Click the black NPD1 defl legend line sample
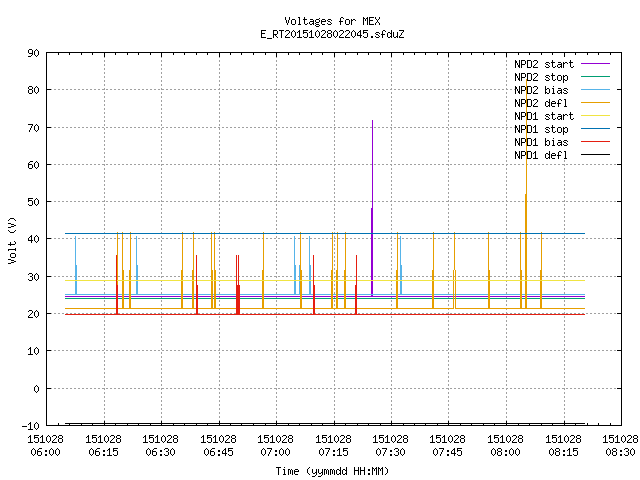Viewport: 640px width, 480px height. click(596, 155)
